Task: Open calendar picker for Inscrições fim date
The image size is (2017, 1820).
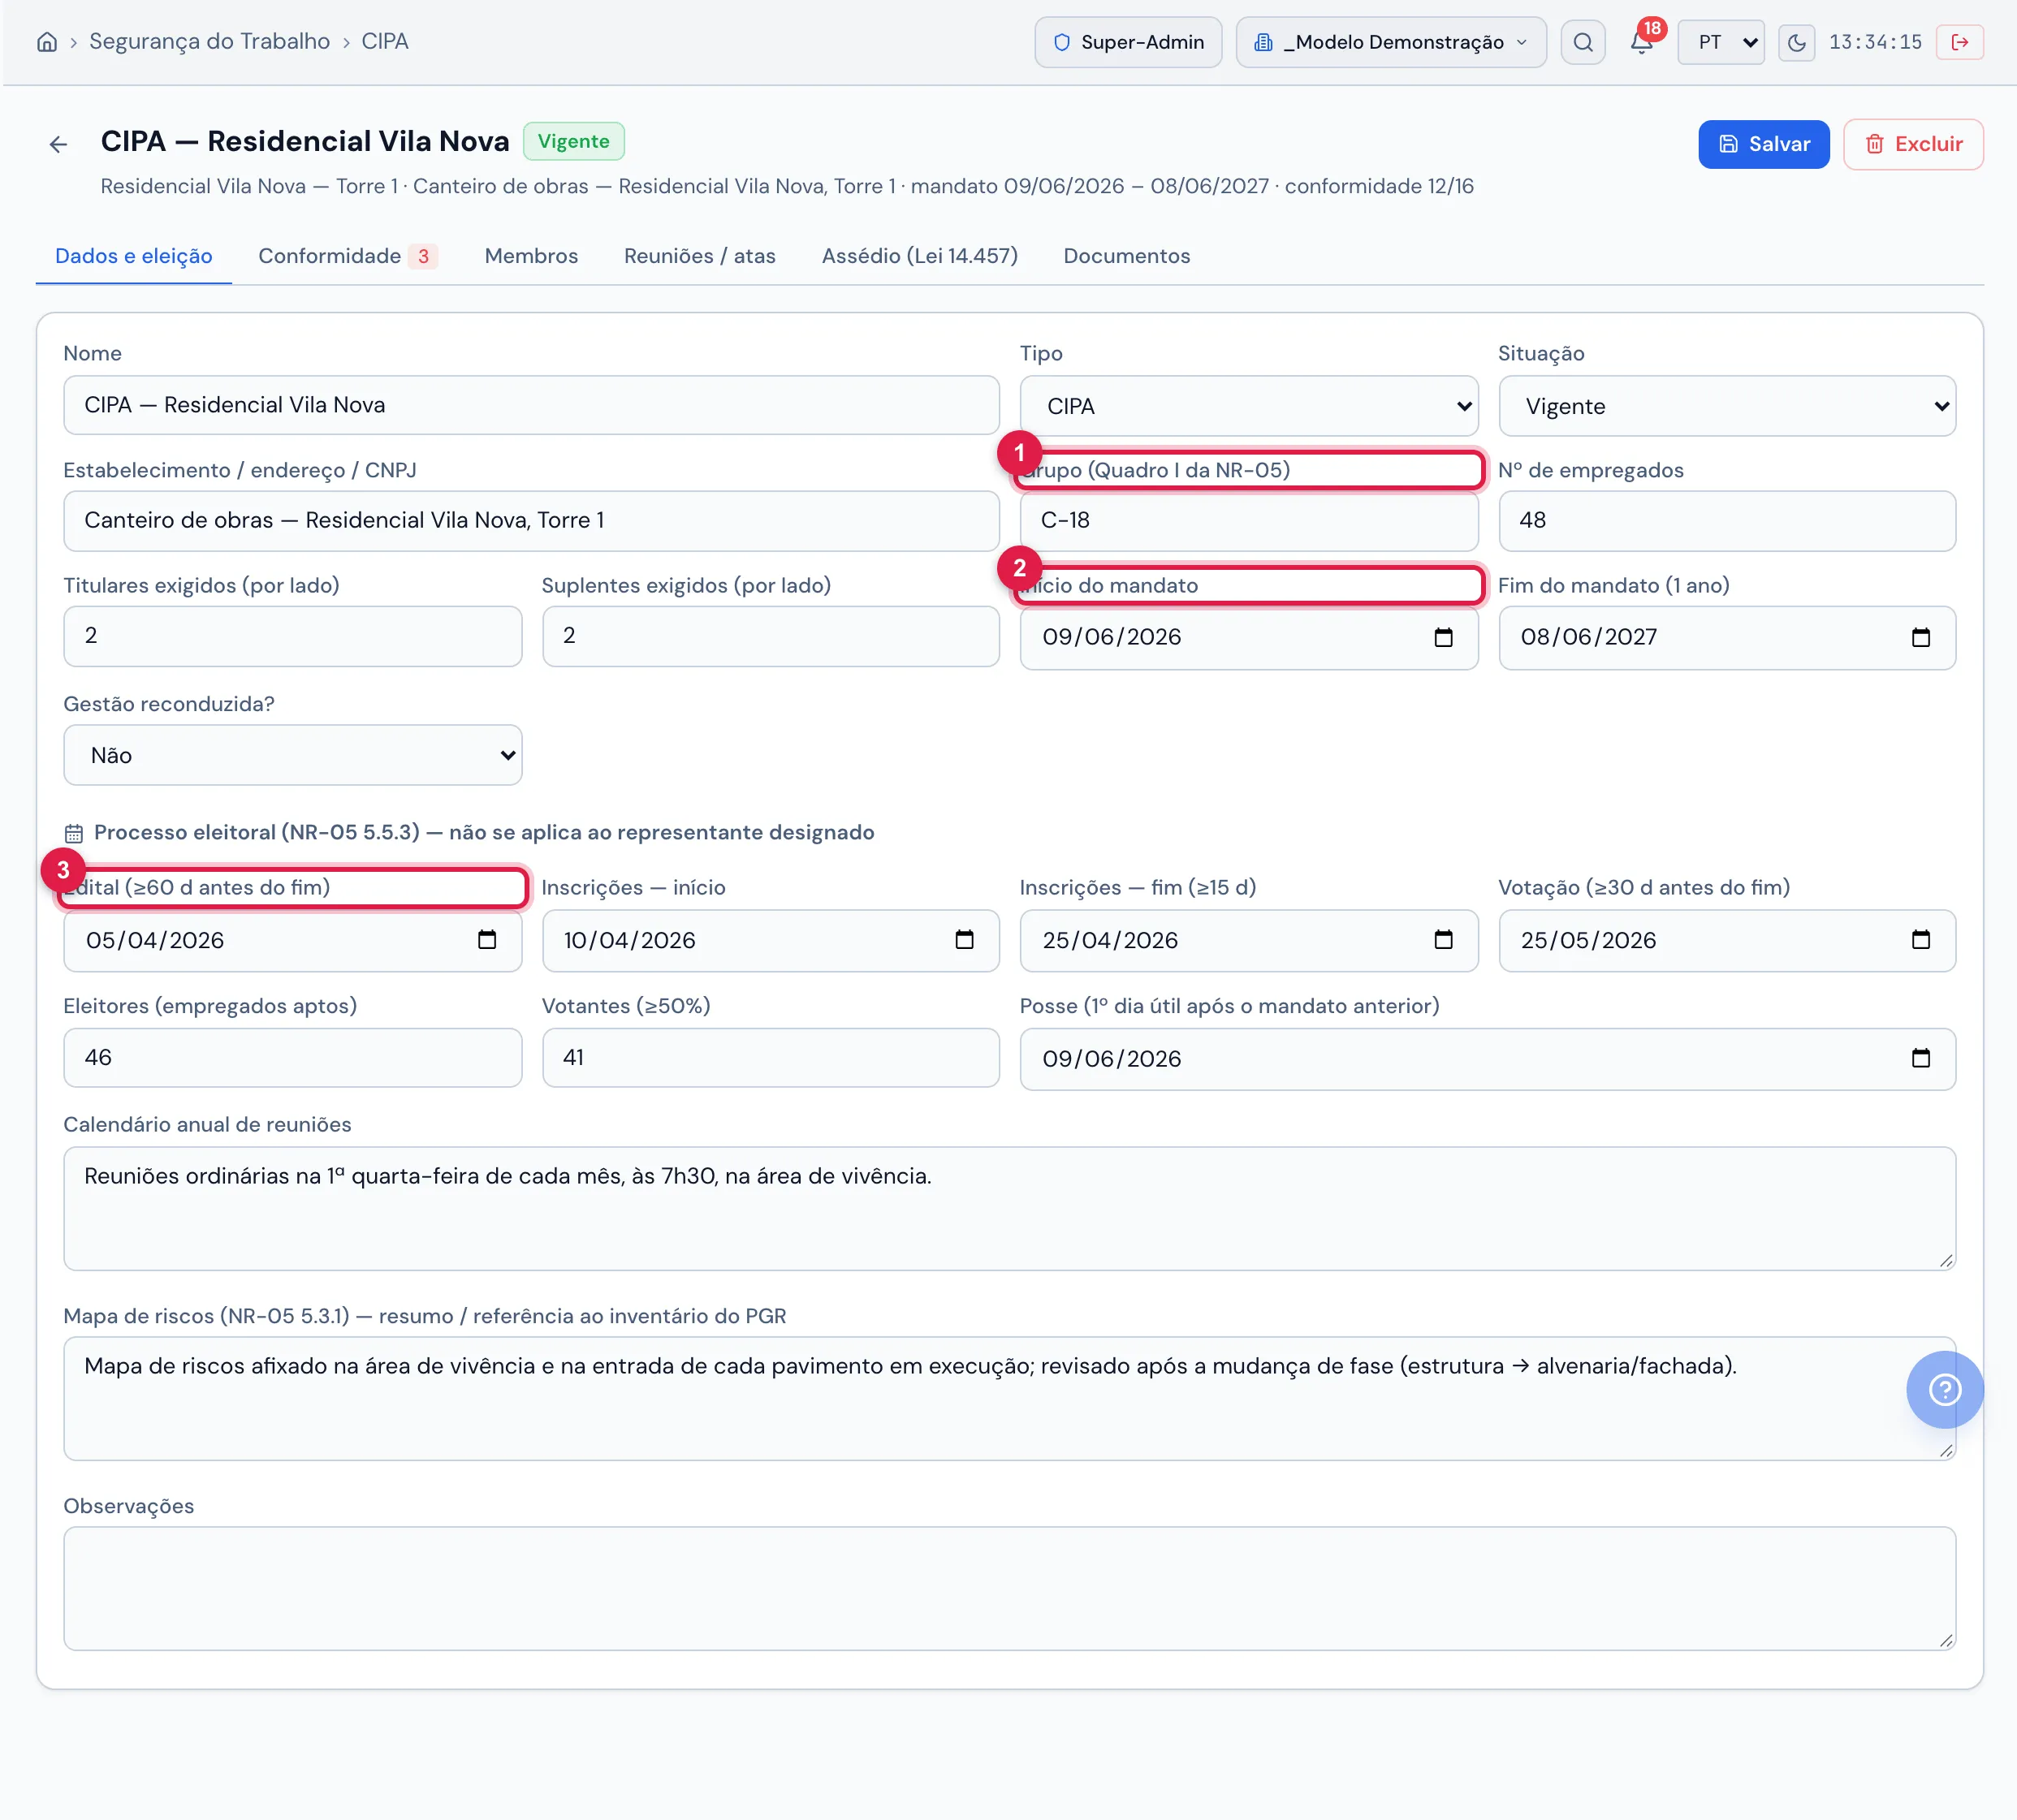Action: pyautogui.click(x=1442, y=940)
